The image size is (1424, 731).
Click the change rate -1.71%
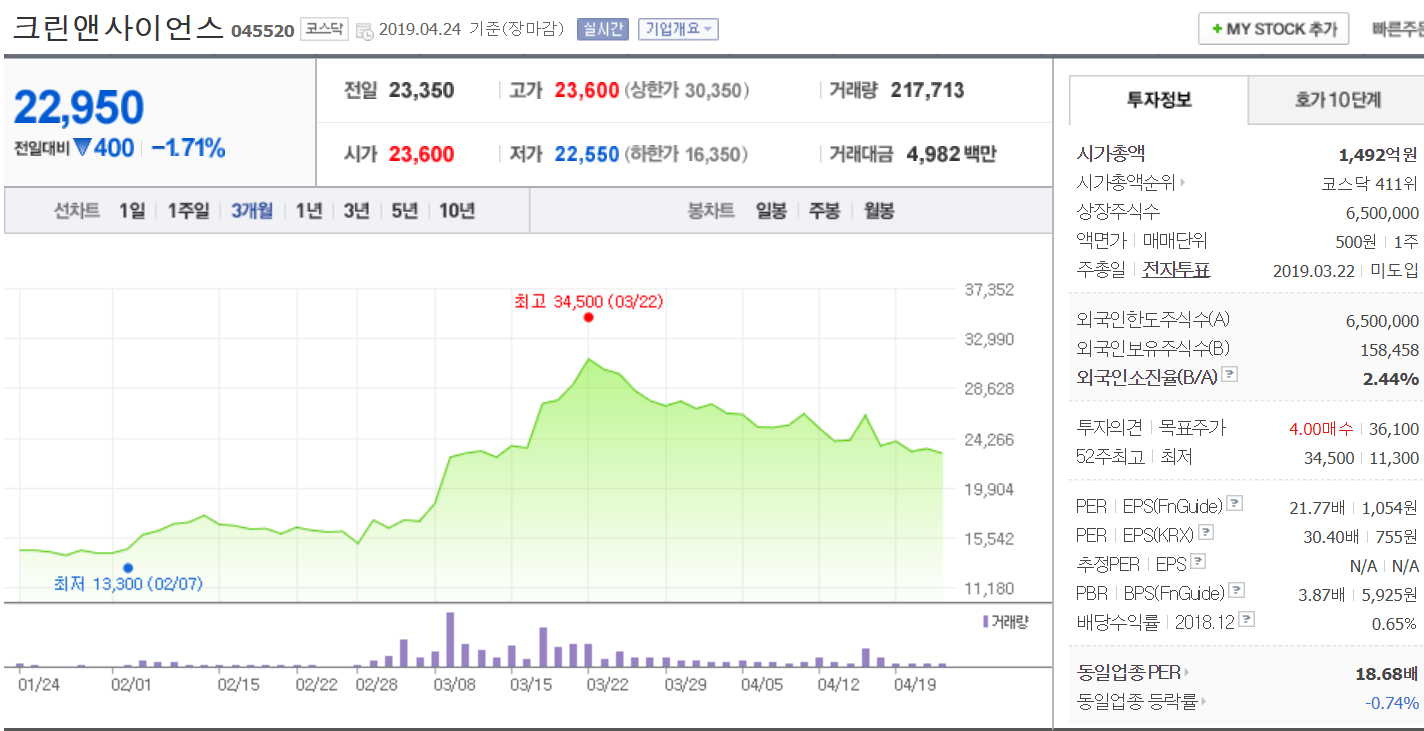(188, 148)
